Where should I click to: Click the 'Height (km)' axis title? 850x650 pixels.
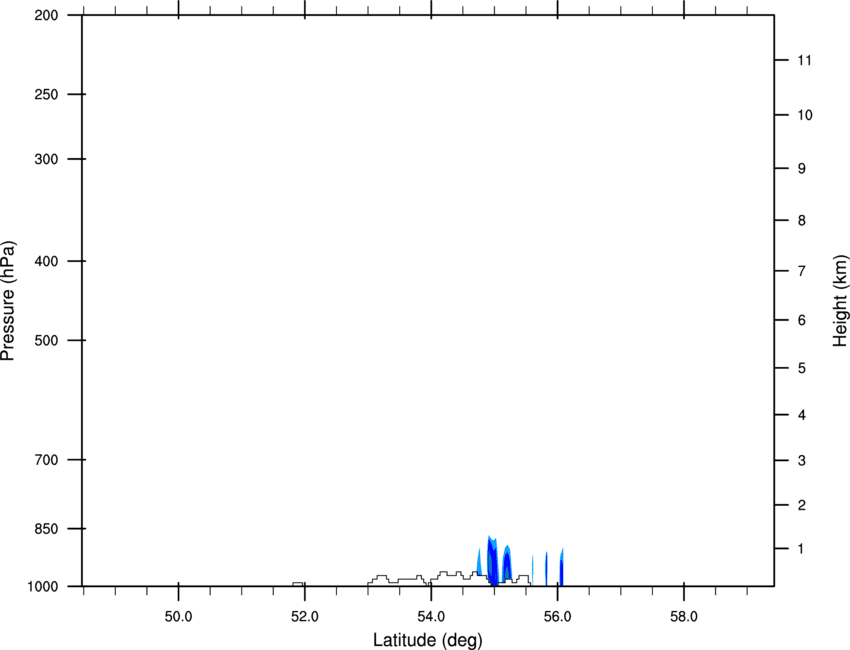(840, 301)
